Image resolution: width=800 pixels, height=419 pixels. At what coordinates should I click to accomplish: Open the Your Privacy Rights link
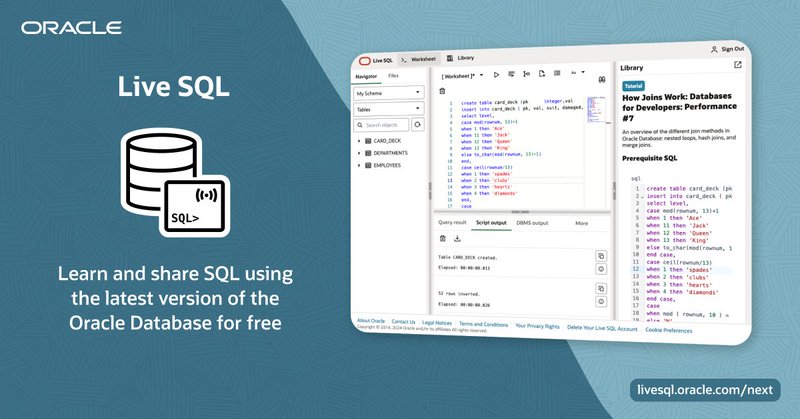coord(537,326)
